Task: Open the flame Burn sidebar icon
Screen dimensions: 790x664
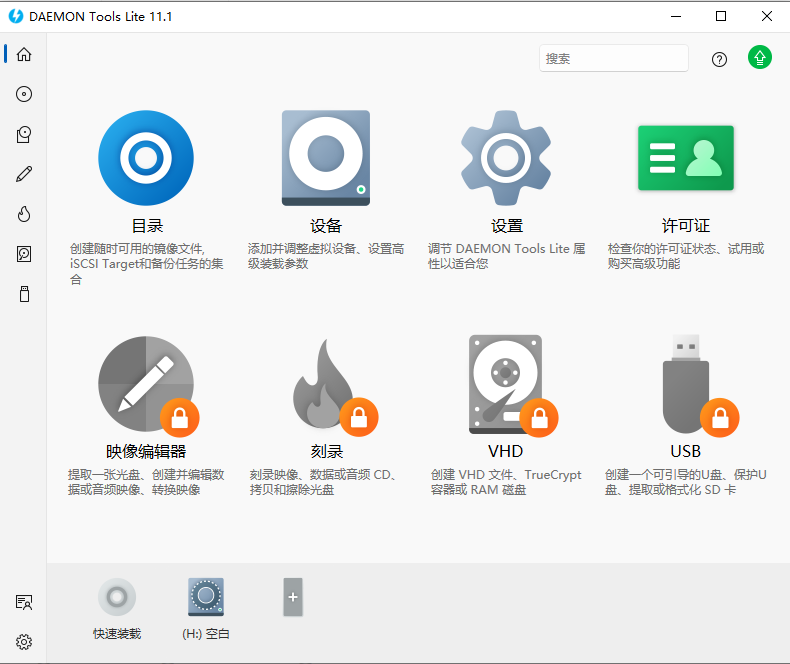Action: 24,214
